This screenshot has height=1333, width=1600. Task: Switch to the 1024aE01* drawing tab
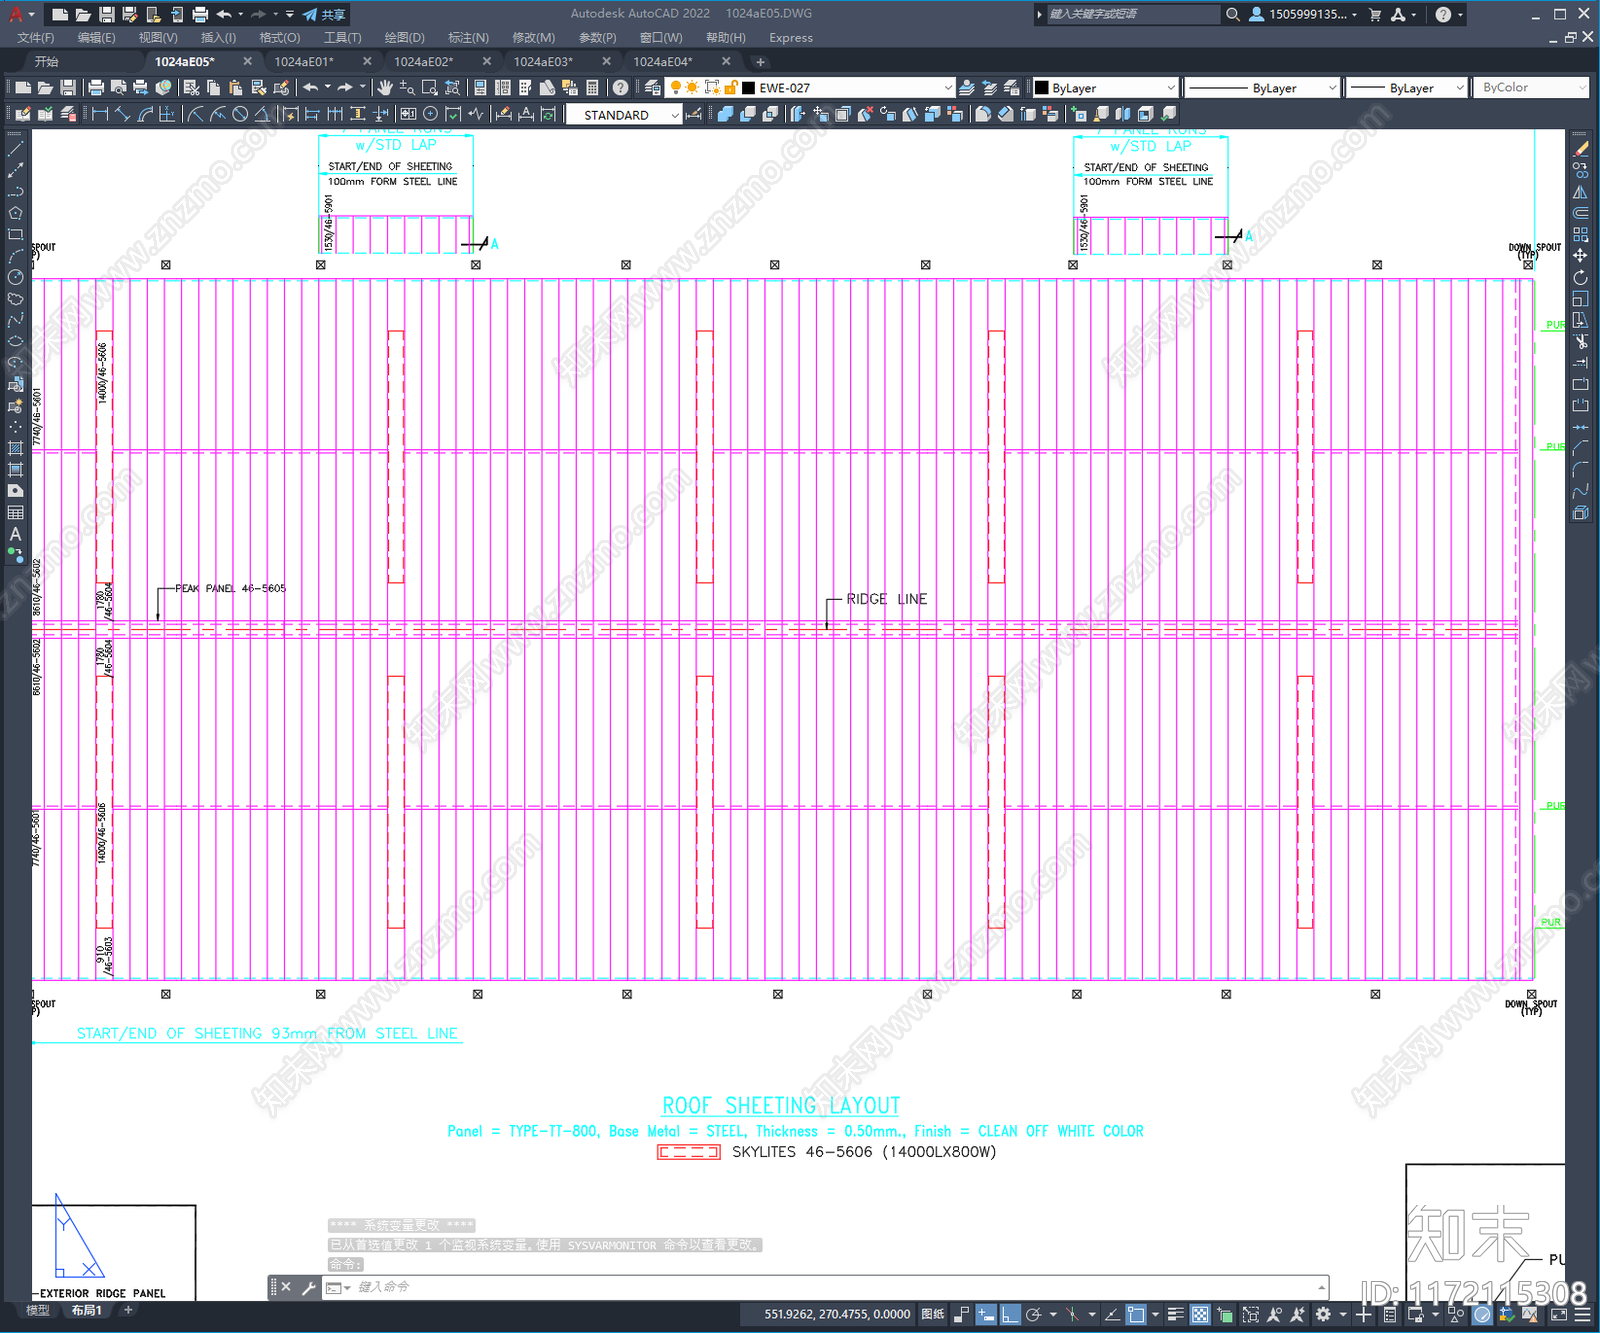click(304, 61)
